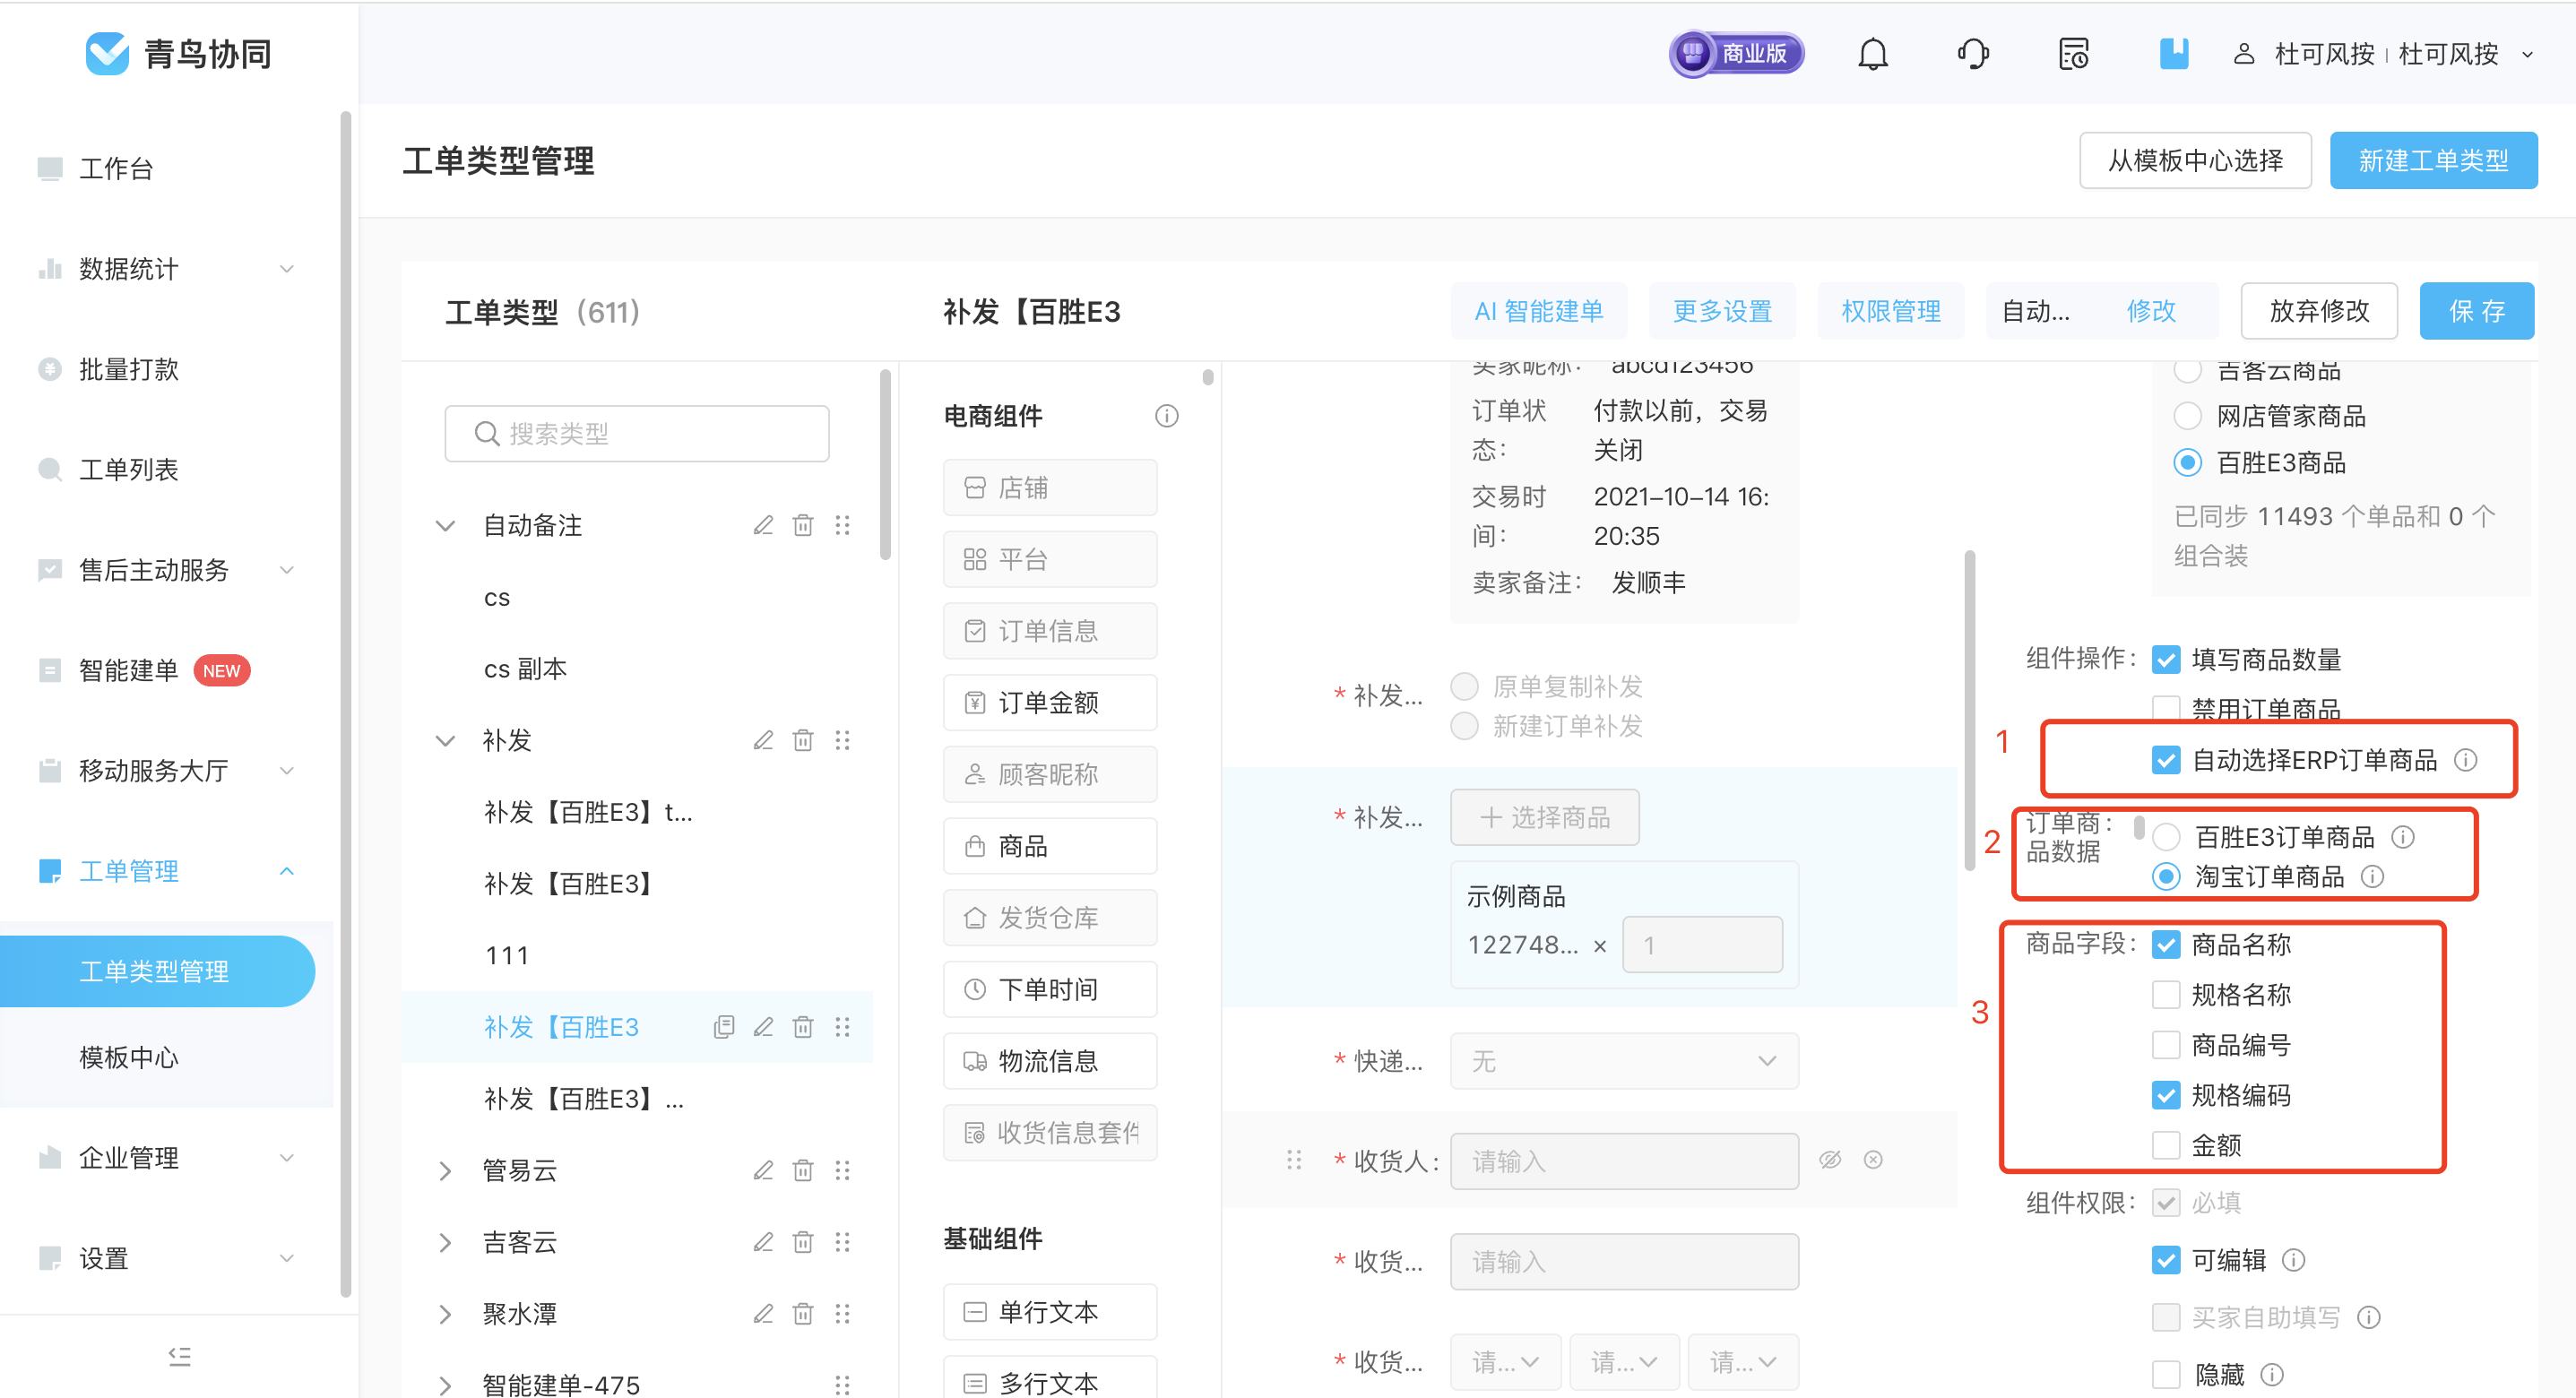Screen dimensions: 2576x1398
Task: Select 网店管家商品 radio button
Action: point(2188,416)
